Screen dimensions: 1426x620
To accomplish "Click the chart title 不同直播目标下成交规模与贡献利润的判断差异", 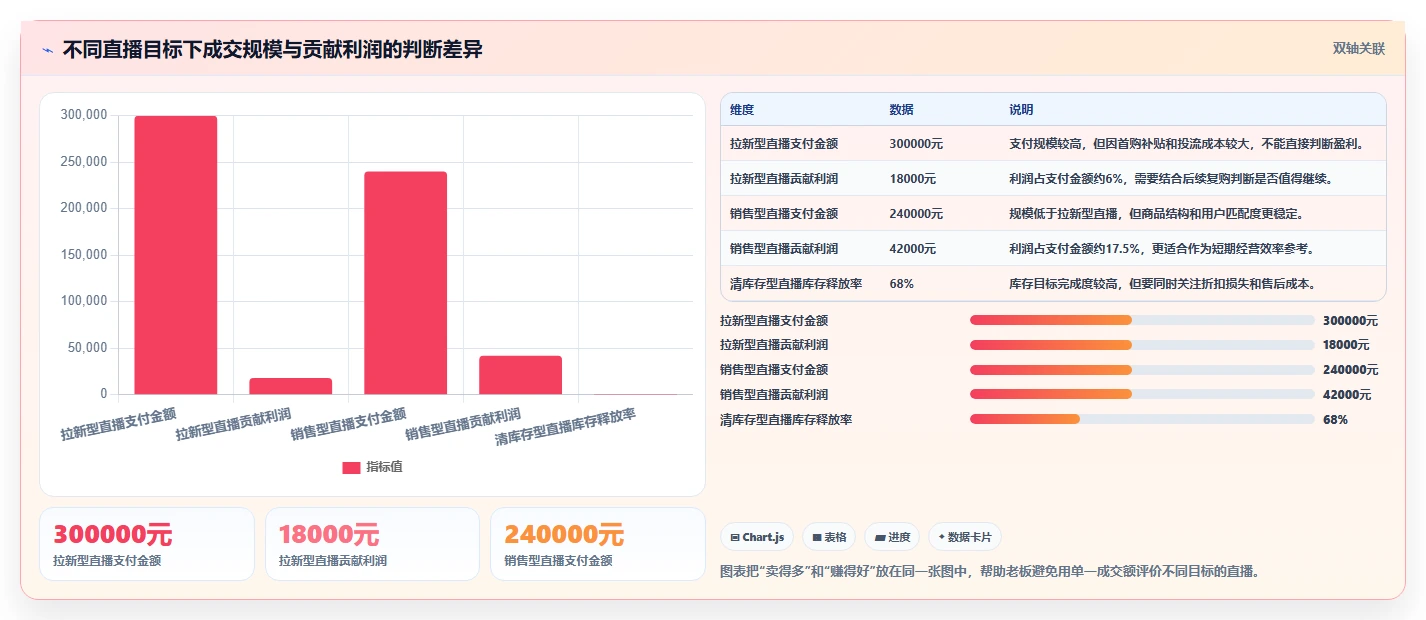I will [x=272, y=50].
